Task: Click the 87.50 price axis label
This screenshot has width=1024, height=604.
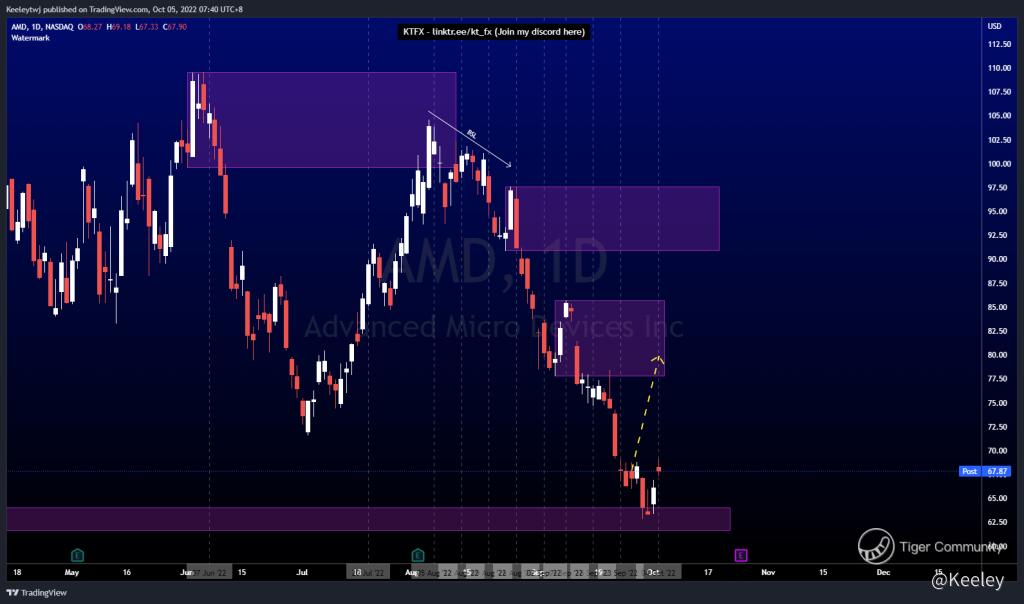Action: tap(997, 283)
